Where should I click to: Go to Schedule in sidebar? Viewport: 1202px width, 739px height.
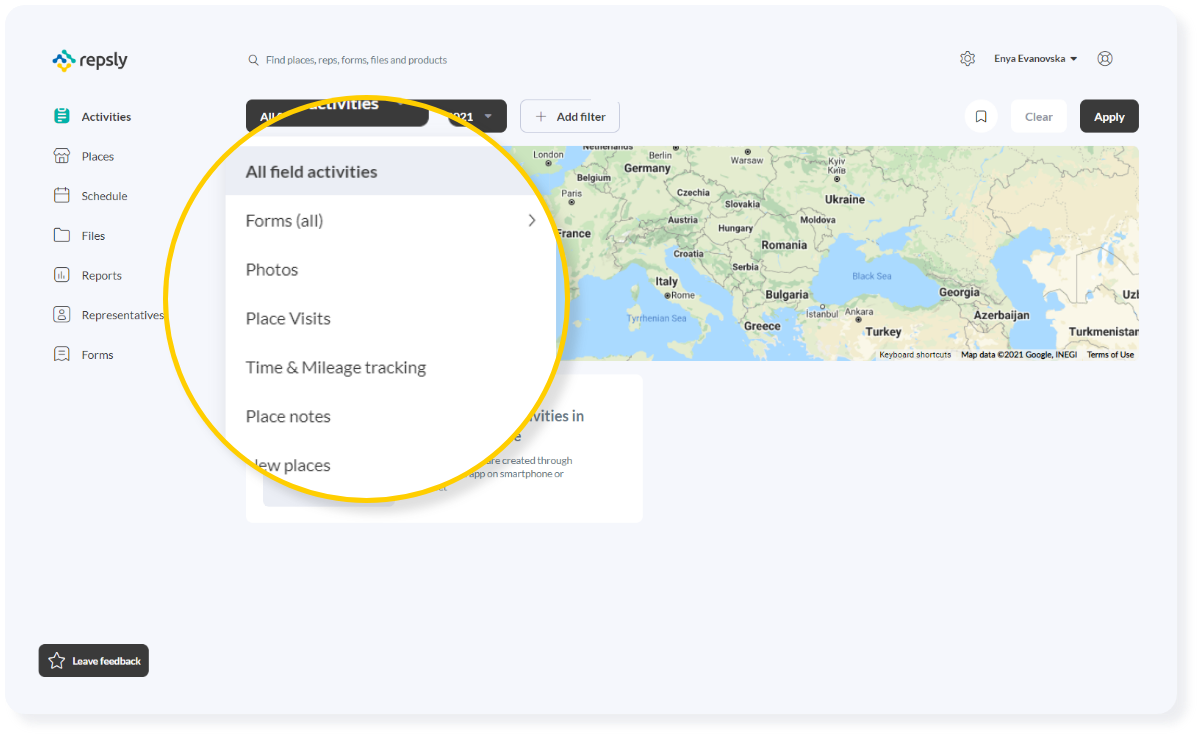point(104,196)
